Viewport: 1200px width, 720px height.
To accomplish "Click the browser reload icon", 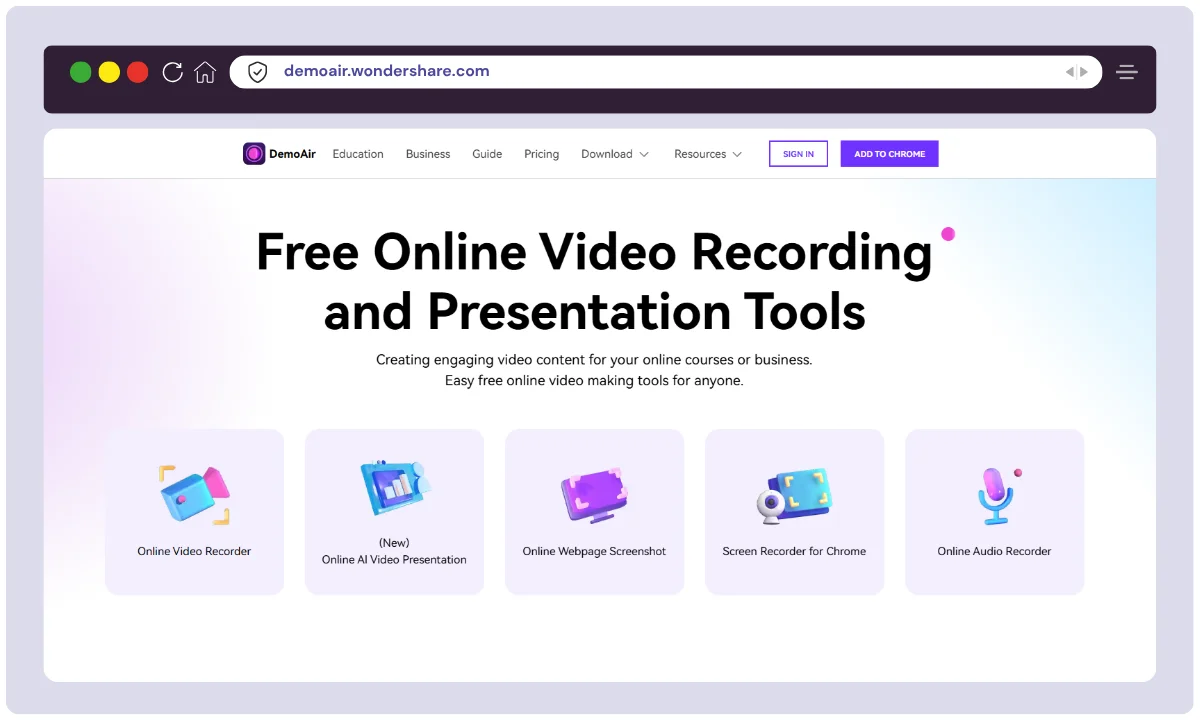I will click(x=172, y=72).
